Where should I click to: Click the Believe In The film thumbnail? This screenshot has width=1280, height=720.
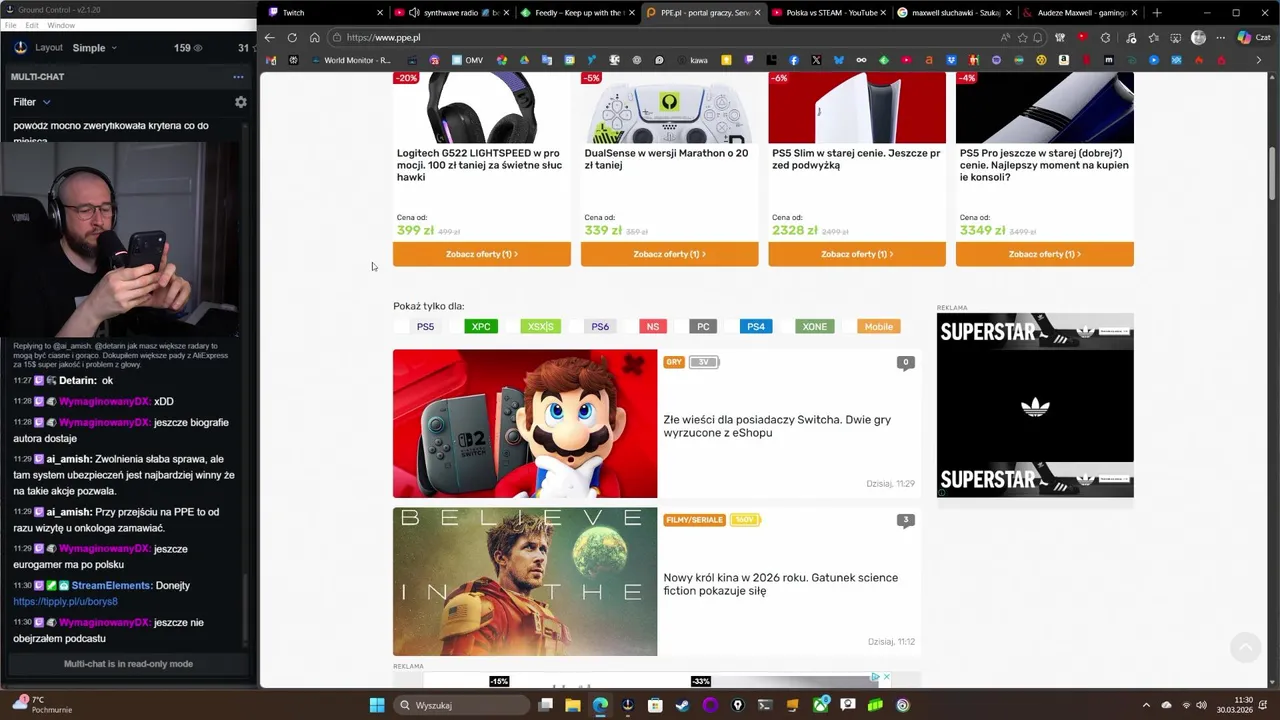point(525,582)
